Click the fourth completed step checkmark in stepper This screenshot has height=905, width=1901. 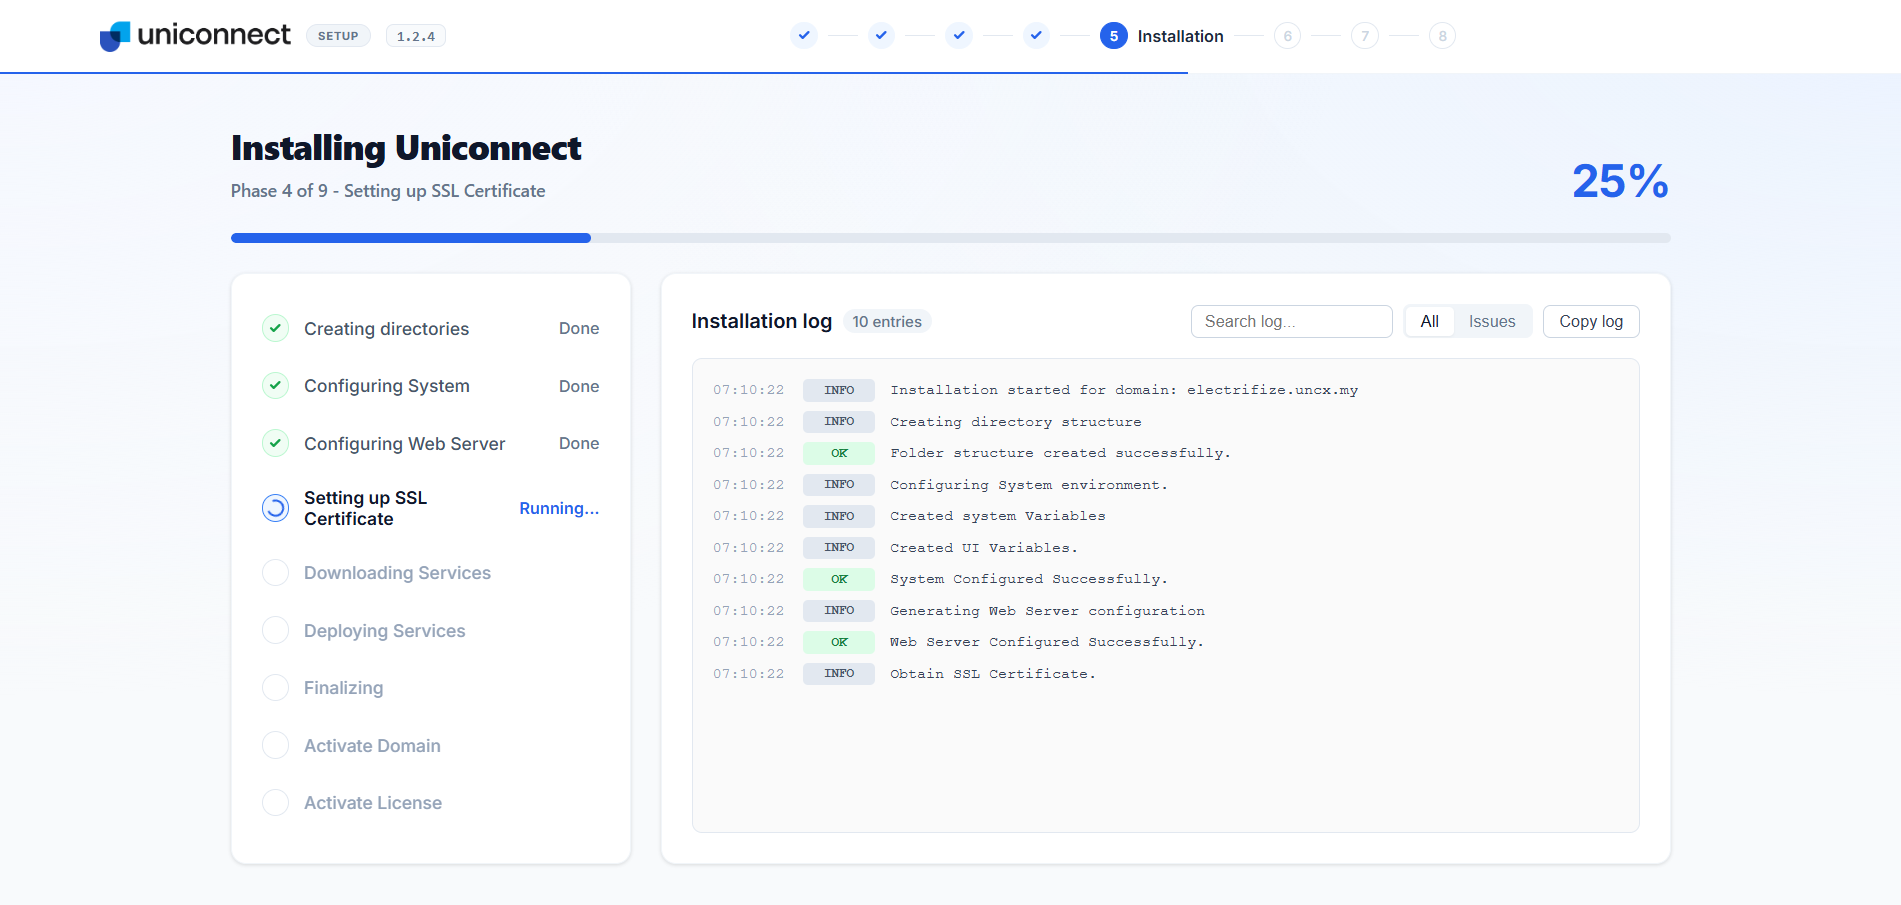tap(1036, 36)
